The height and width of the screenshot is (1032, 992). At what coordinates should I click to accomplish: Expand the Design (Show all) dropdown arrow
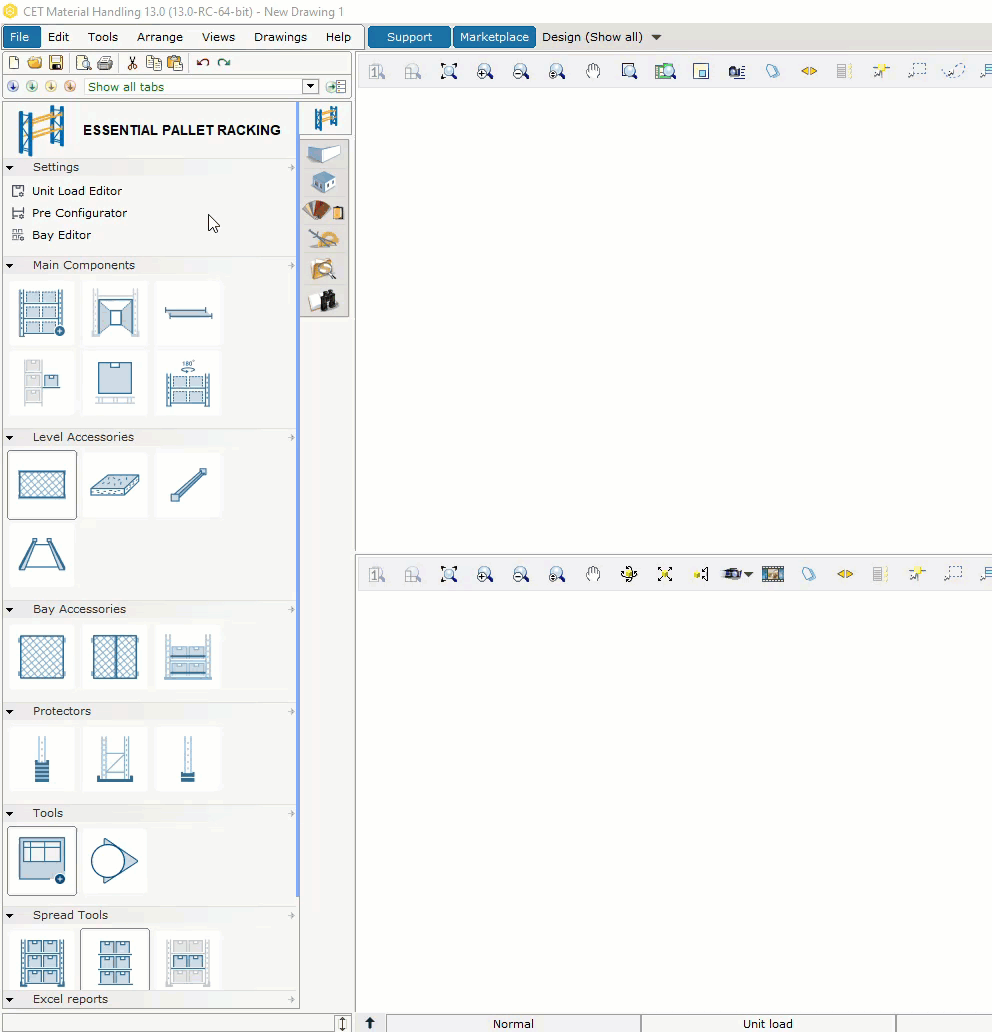pyautogui.click(x=656, y=38)
